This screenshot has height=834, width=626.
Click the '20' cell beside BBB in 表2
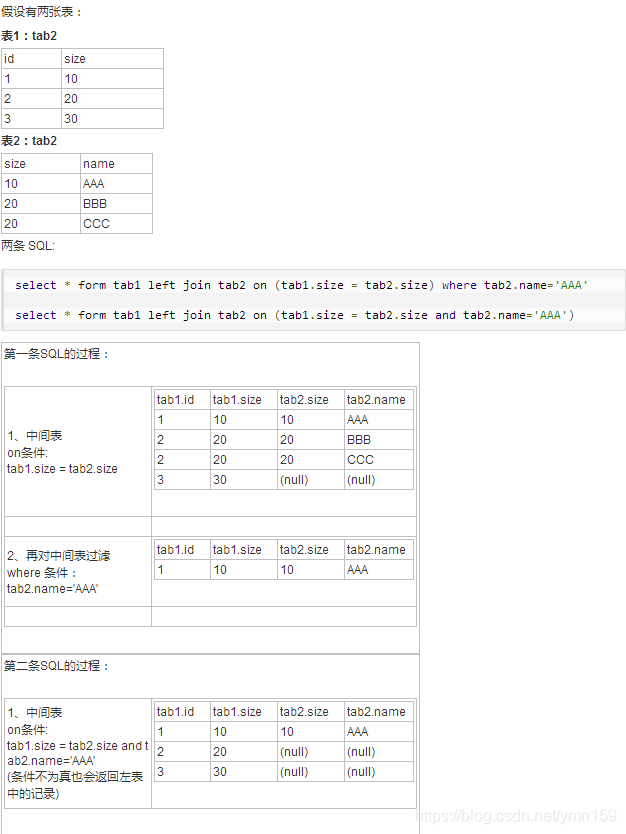[x=41, y=204]
